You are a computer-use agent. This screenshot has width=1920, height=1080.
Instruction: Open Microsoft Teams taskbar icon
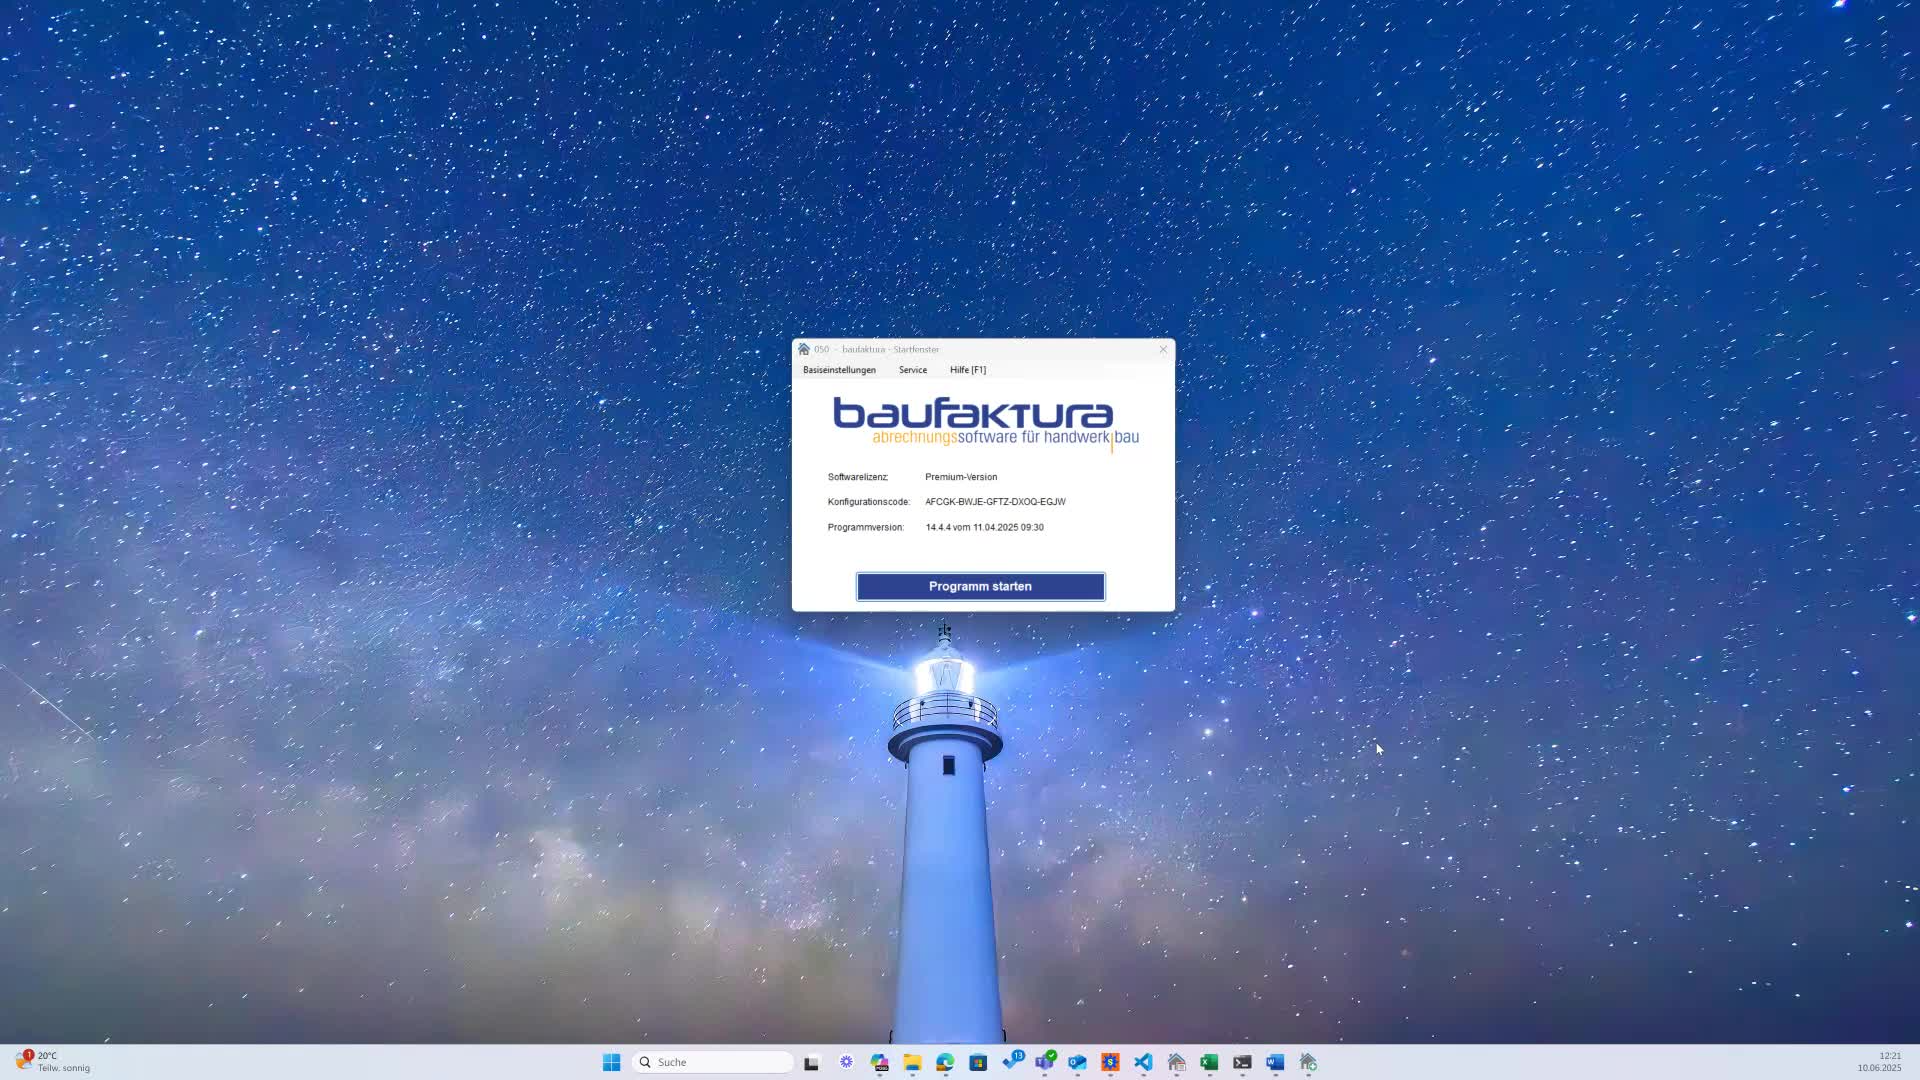point(1044,1062)
